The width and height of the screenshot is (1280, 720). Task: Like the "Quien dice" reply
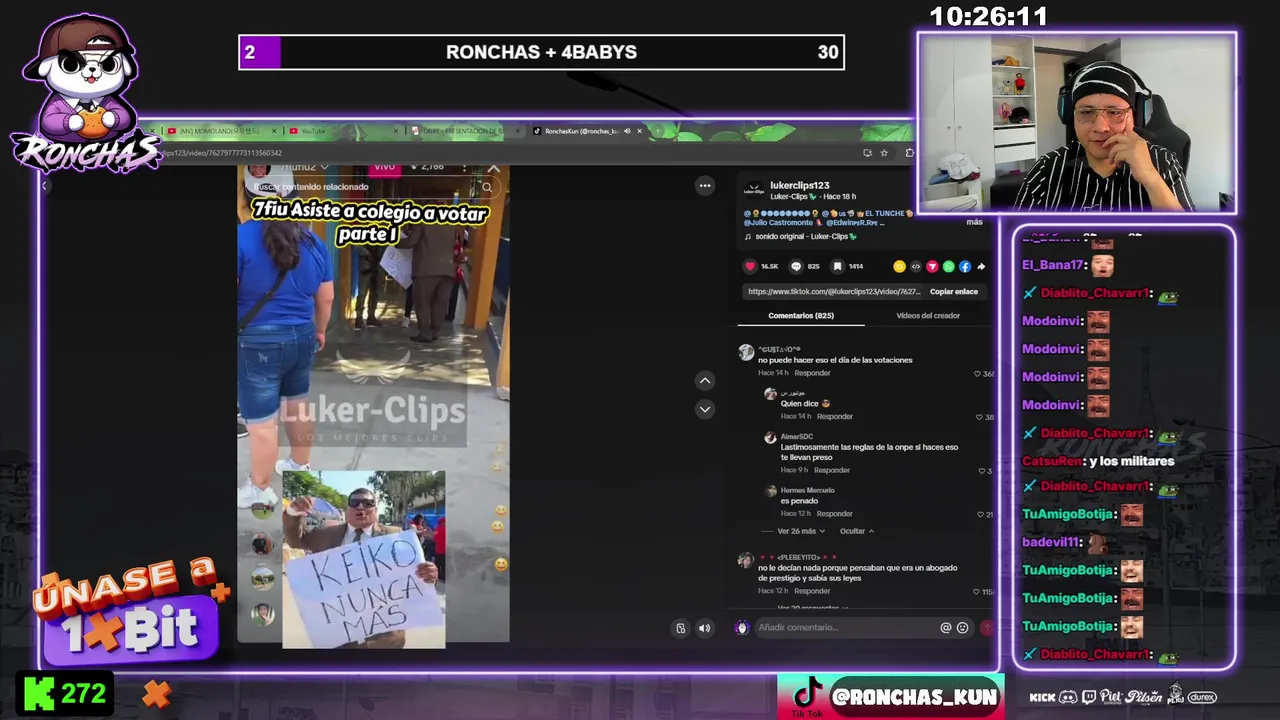click(981, 417)
